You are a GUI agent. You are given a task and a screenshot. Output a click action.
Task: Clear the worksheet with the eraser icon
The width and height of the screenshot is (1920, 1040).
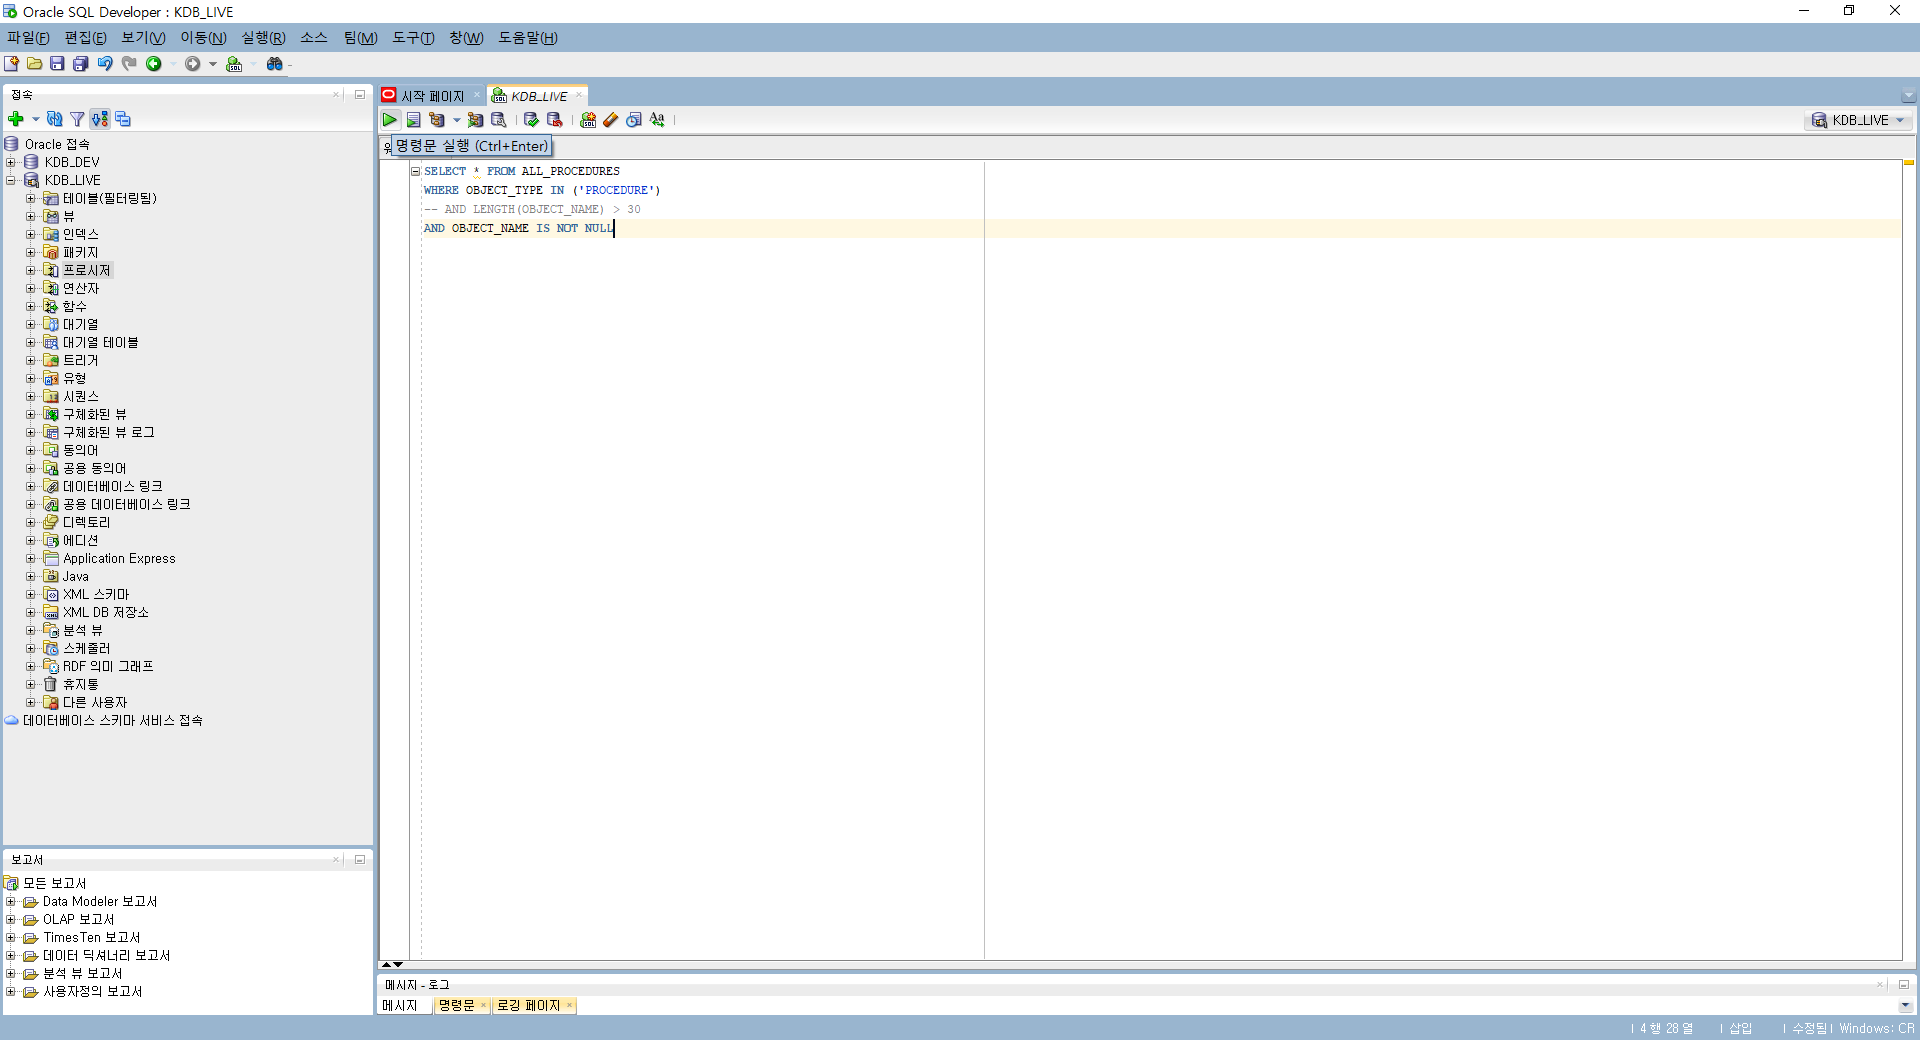coord(610,120)
